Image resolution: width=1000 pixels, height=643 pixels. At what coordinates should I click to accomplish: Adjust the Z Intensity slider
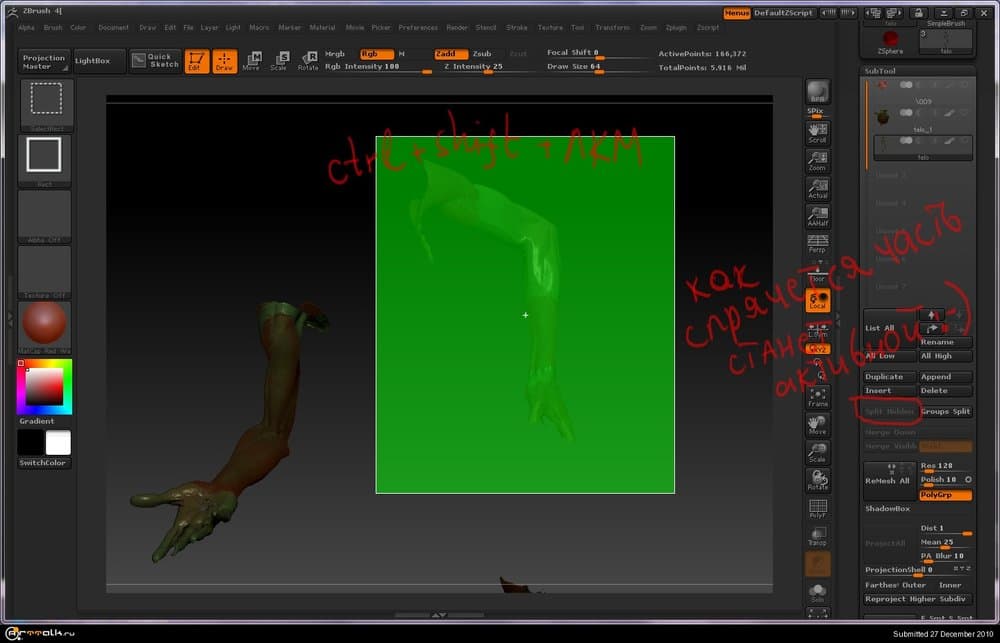point(472,67)
